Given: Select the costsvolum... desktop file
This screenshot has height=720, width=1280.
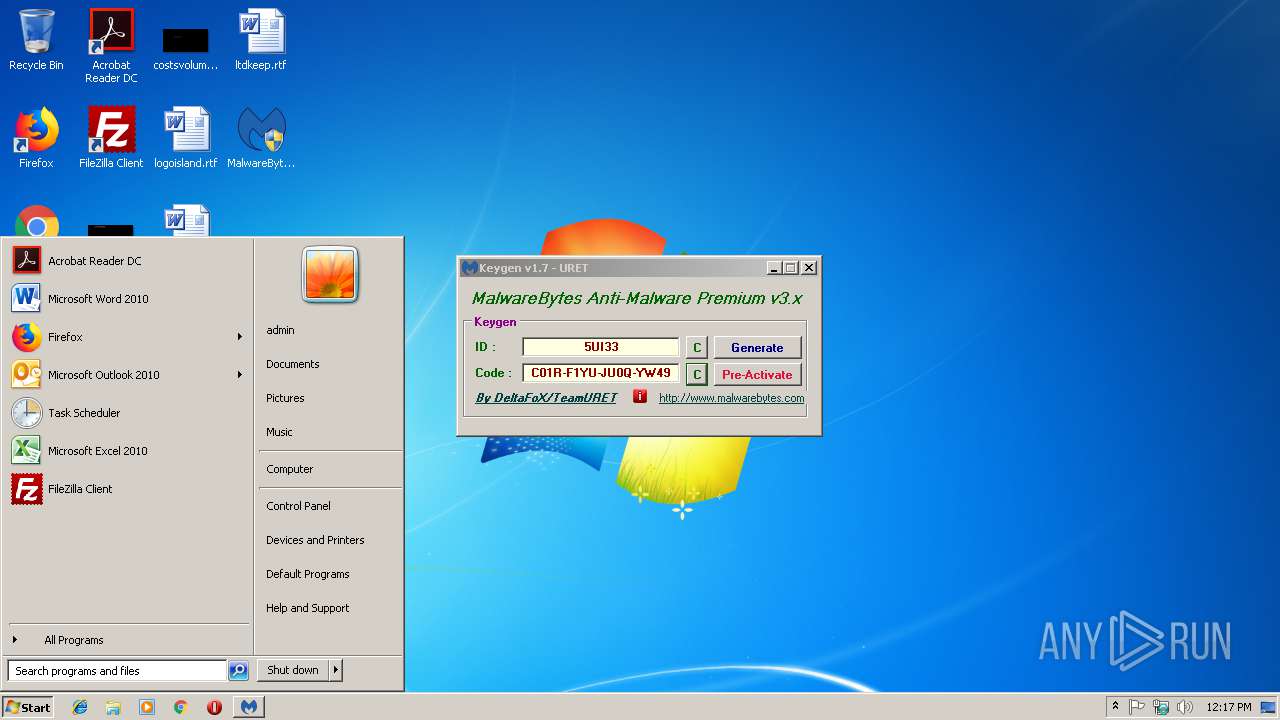Looking at the screenshot, I should (x=186, y=48).
